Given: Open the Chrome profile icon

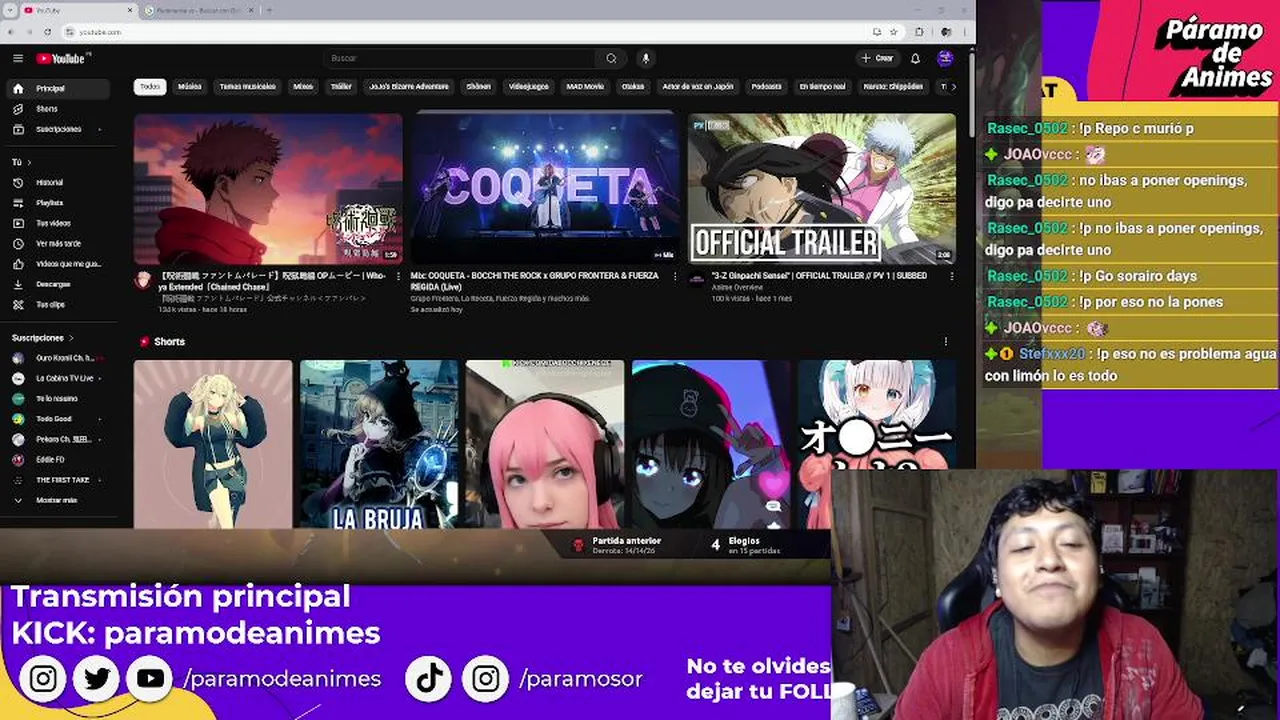Looking at the screenshot, I should click(945, 32).
